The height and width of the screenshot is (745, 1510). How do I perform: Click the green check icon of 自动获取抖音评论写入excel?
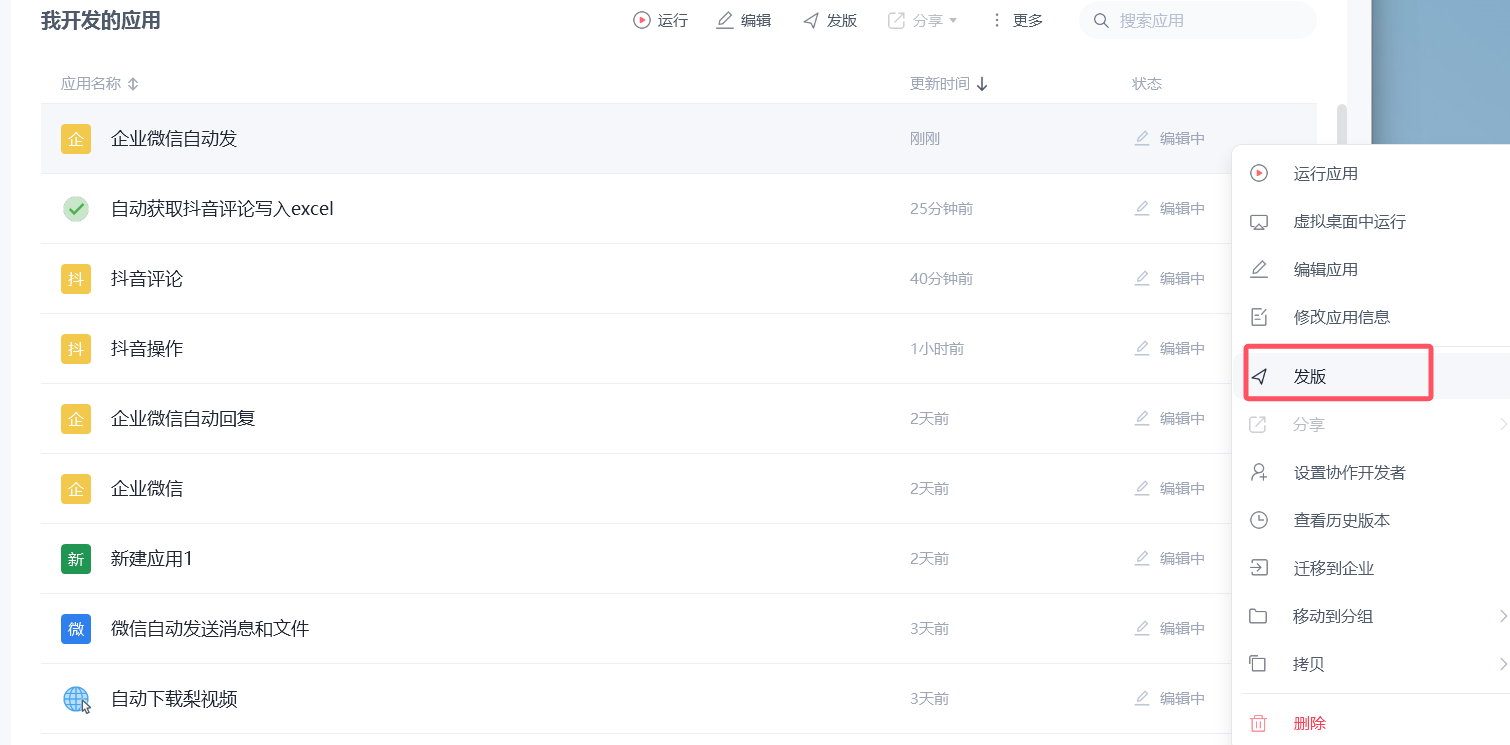pos(76,209)
